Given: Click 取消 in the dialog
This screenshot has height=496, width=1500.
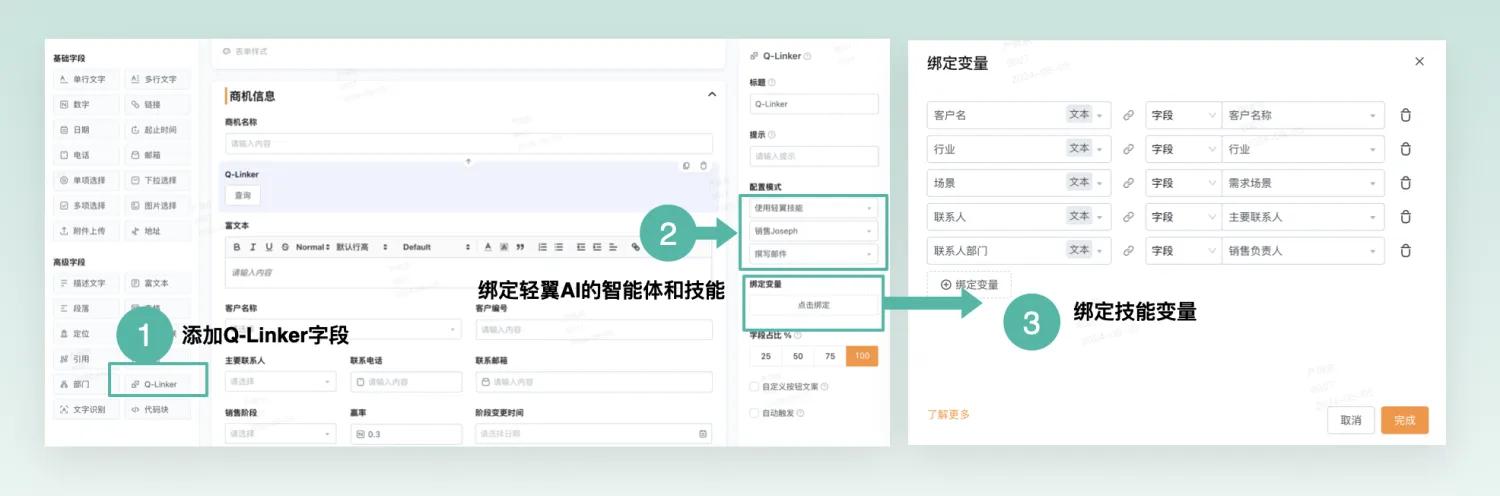Looking at the screenshot, I should [1351, 421].
